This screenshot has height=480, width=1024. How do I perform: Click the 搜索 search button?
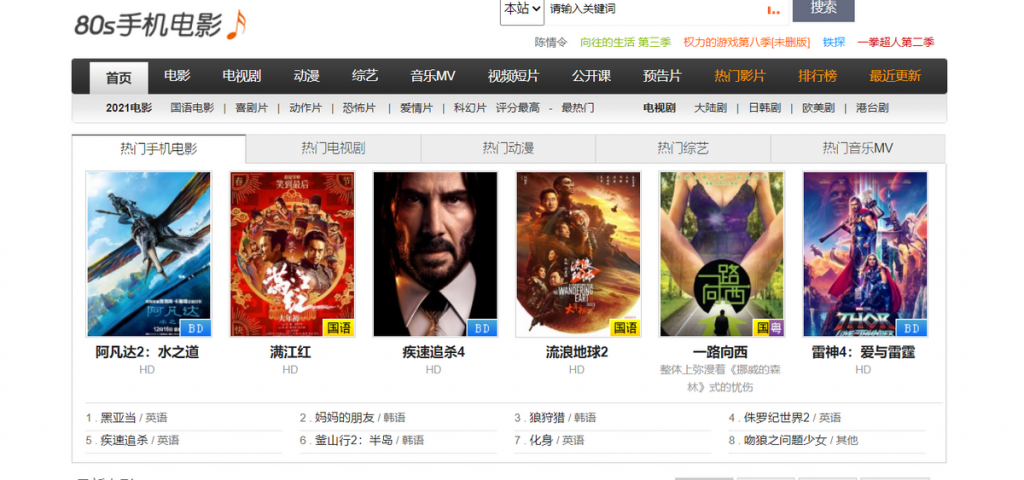823,8
